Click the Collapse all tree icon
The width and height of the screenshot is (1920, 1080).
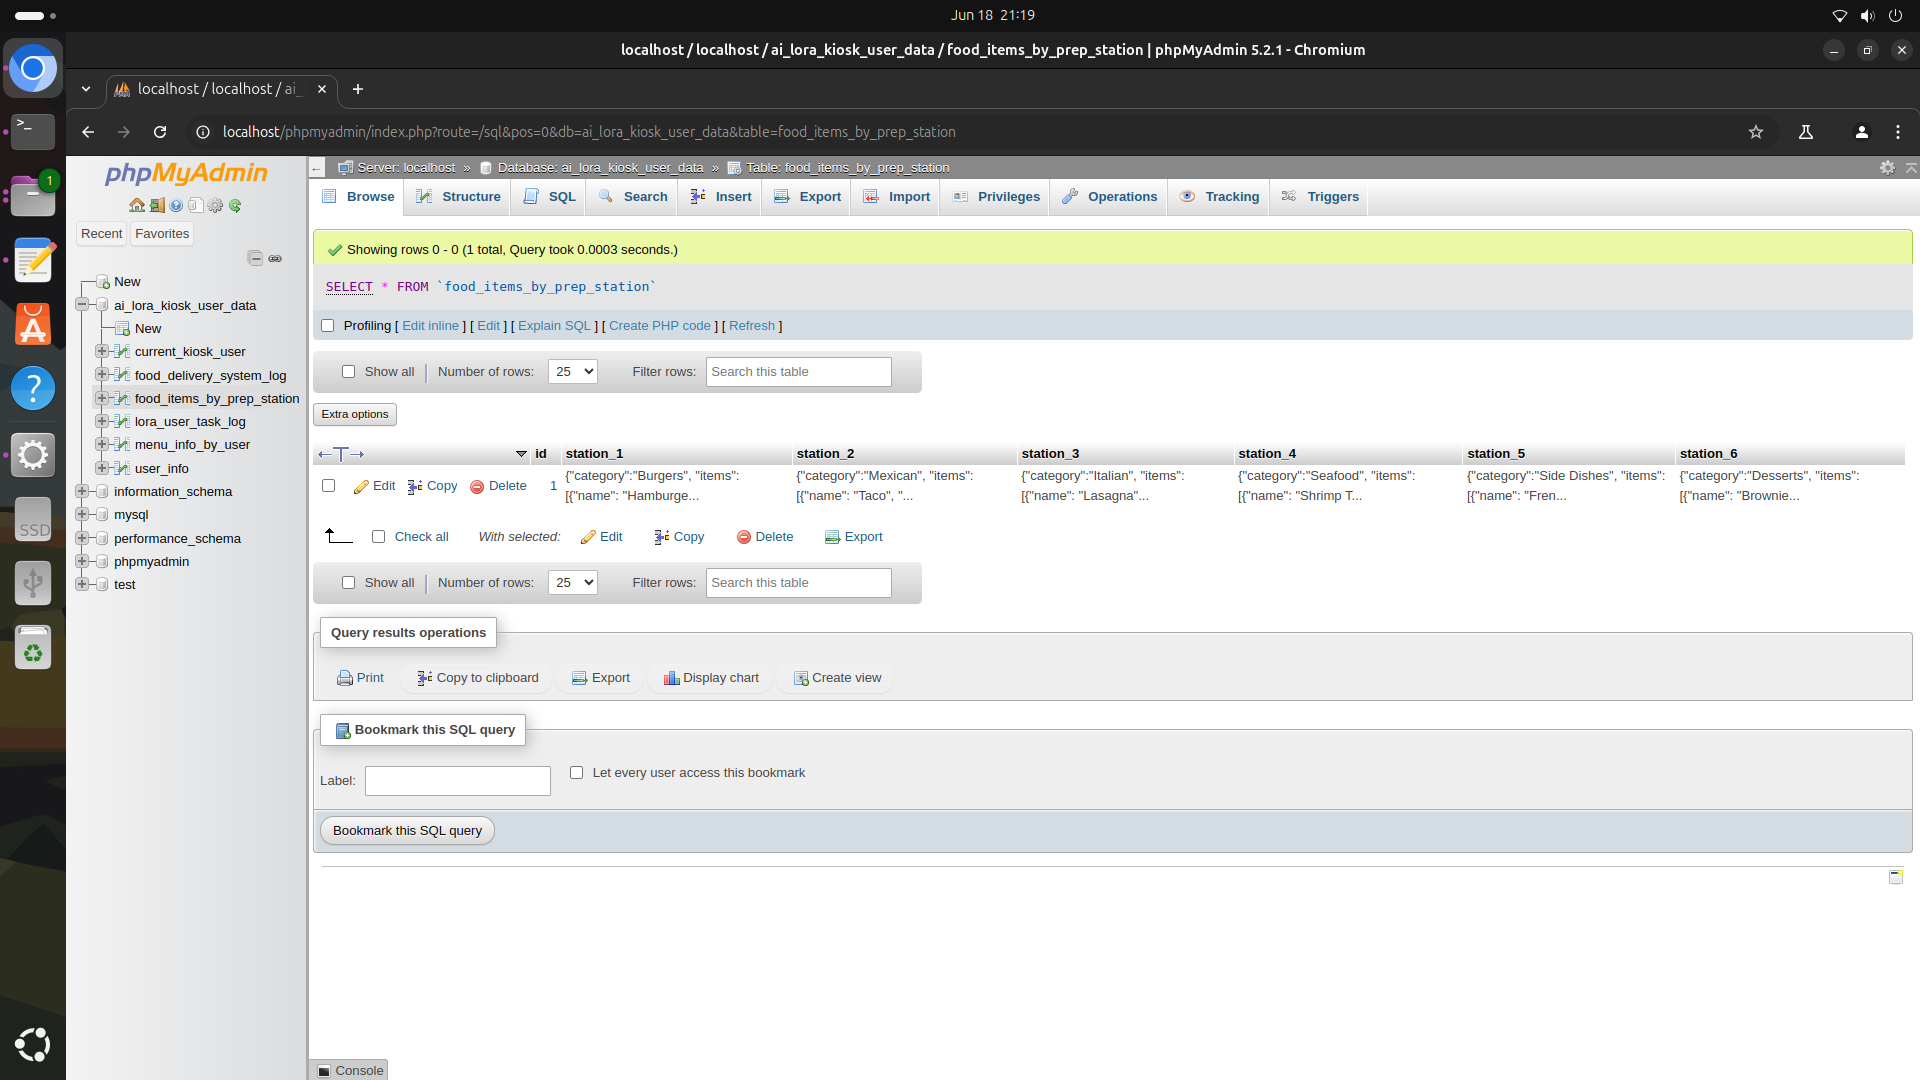click(x=255, y=258)
